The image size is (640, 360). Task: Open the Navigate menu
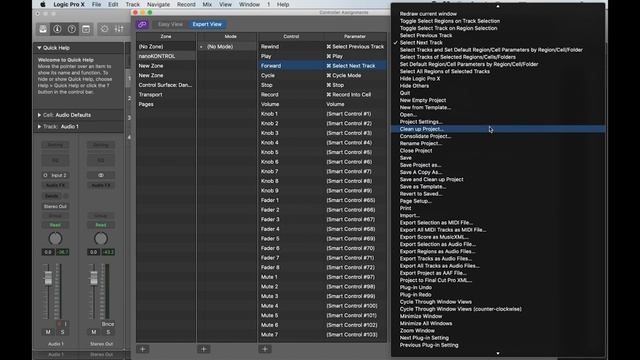pyautogui.click(x=158, y=4)
